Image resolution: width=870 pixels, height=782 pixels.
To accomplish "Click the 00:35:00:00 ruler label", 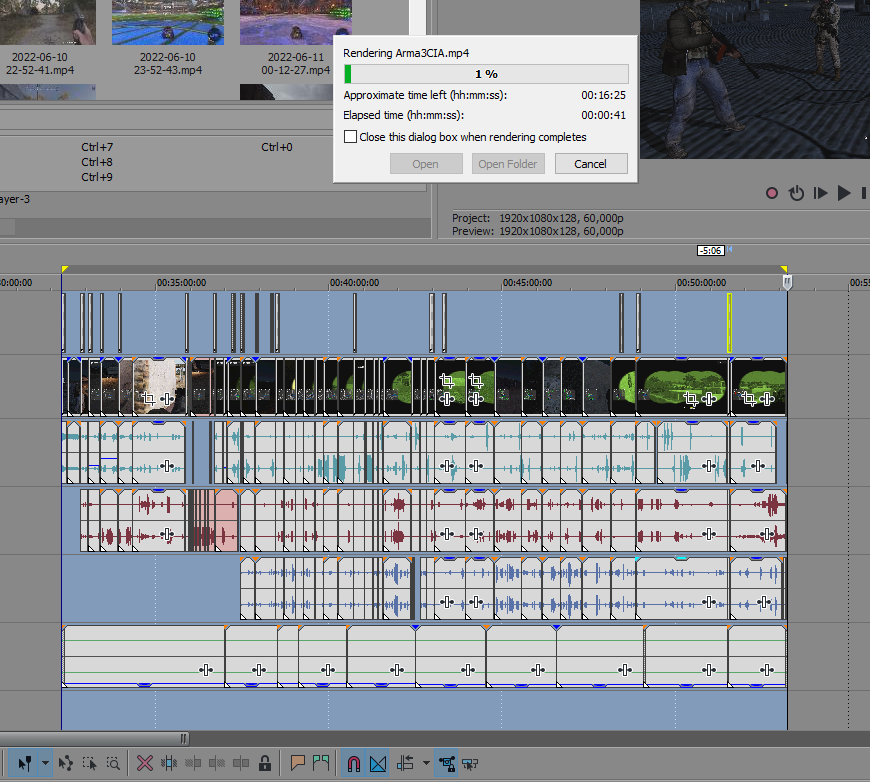I will [181, 282].
